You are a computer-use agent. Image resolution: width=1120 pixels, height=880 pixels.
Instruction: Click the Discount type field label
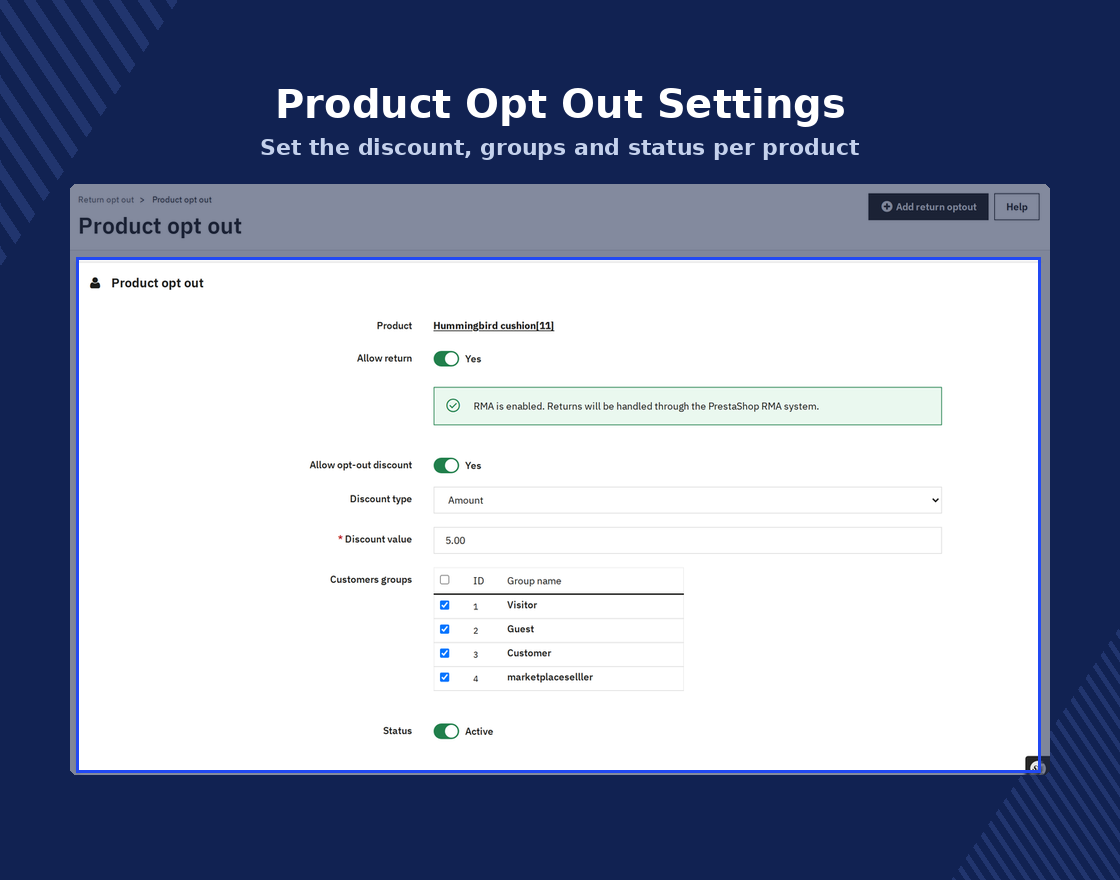381,499
